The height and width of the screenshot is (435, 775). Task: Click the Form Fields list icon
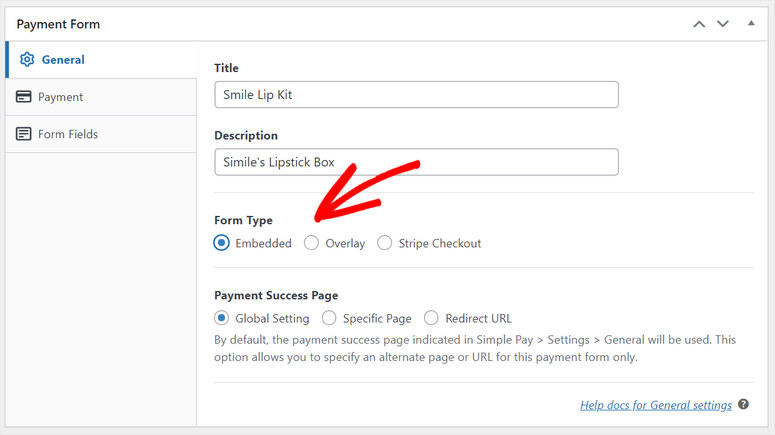24,134
